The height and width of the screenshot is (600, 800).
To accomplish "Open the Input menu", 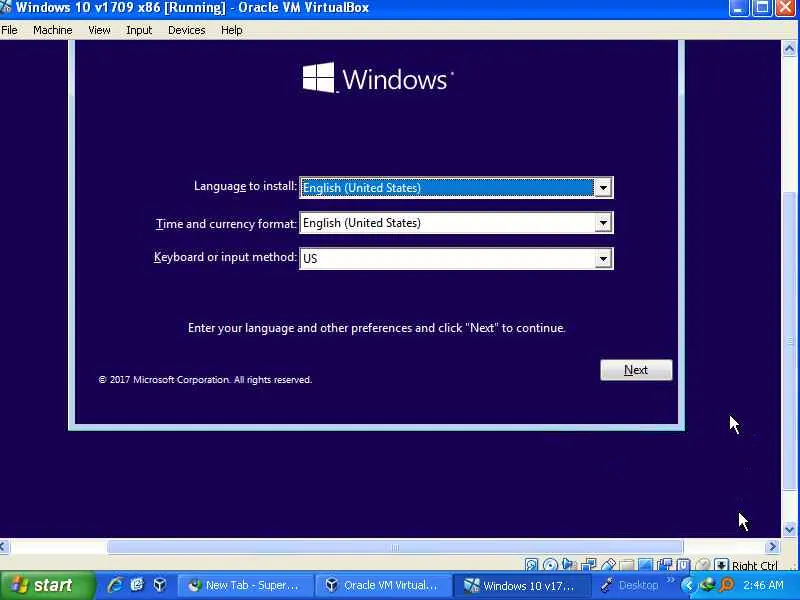I will point(139,30).
